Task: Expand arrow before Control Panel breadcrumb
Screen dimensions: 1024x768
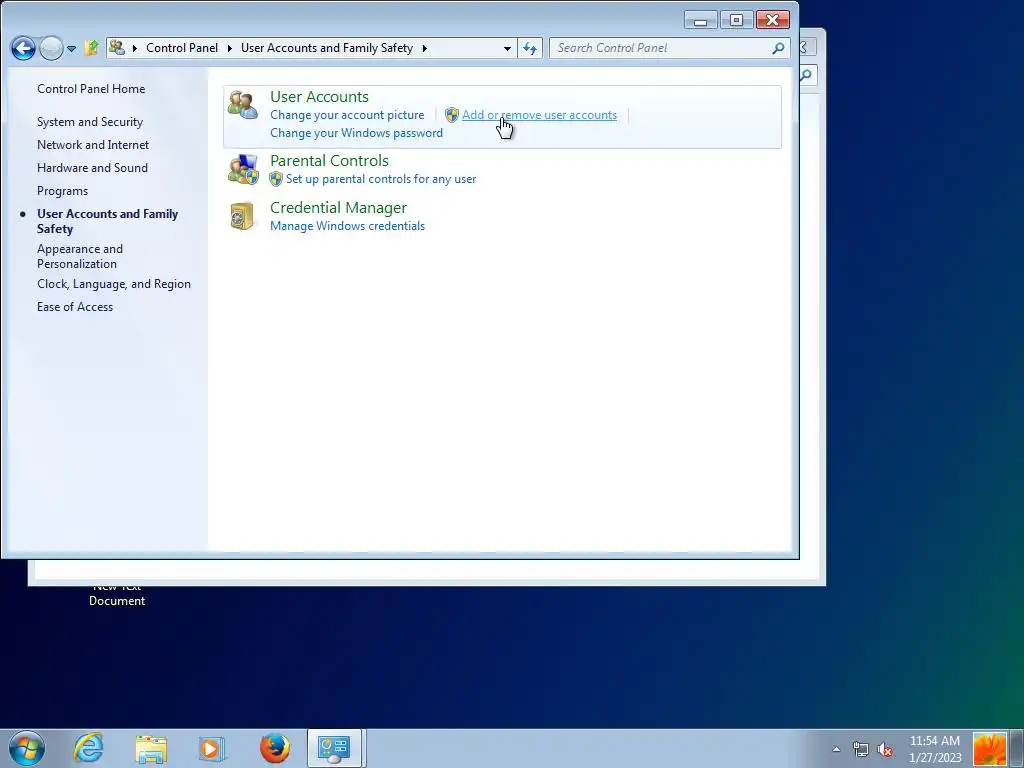Action: click(x=135, y=48)
